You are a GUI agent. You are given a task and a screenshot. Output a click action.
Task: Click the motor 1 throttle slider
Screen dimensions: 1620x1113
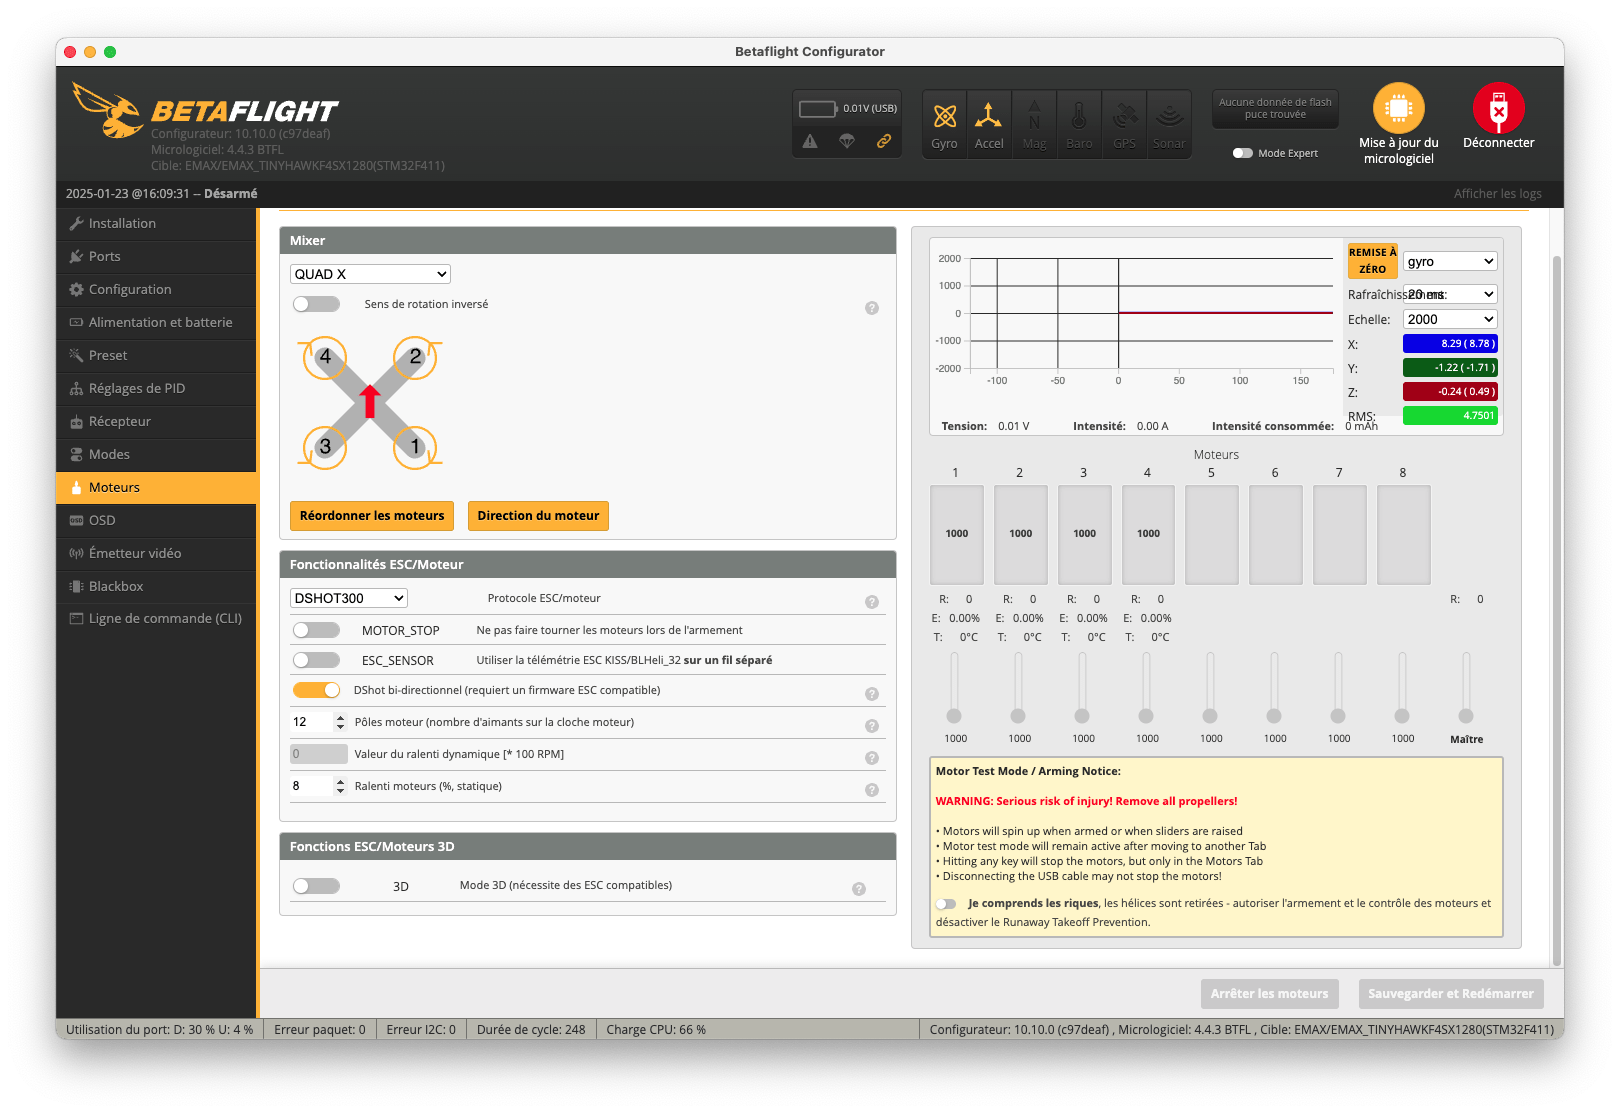point(954,688)
